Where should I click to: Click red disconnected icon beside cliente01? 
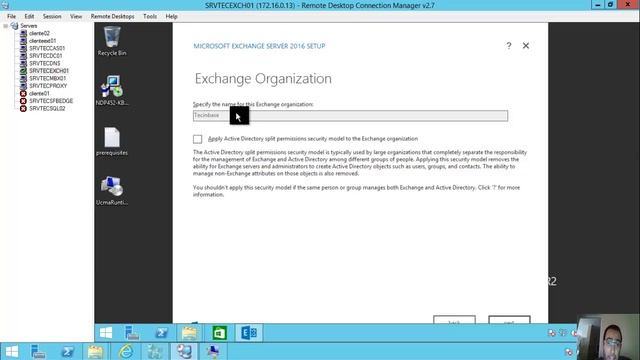pyautogui.click(x=23, y=93)
